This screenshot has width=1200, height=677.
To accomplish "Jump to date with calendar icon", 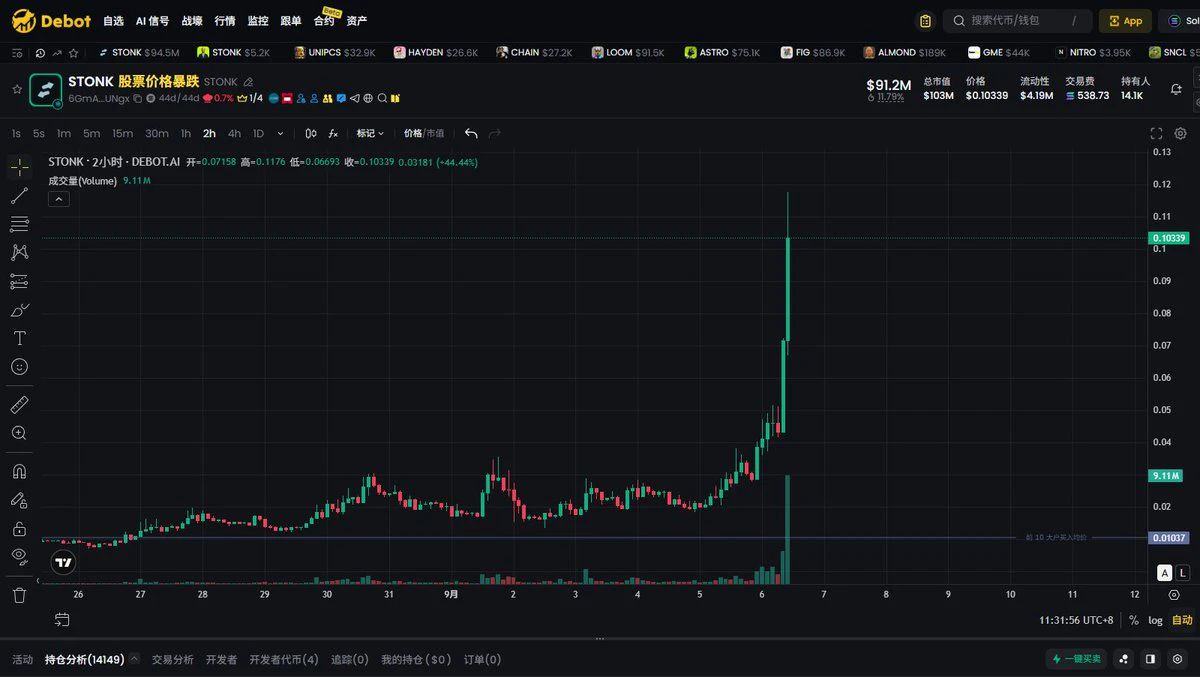I will click(x=62, y=620).
